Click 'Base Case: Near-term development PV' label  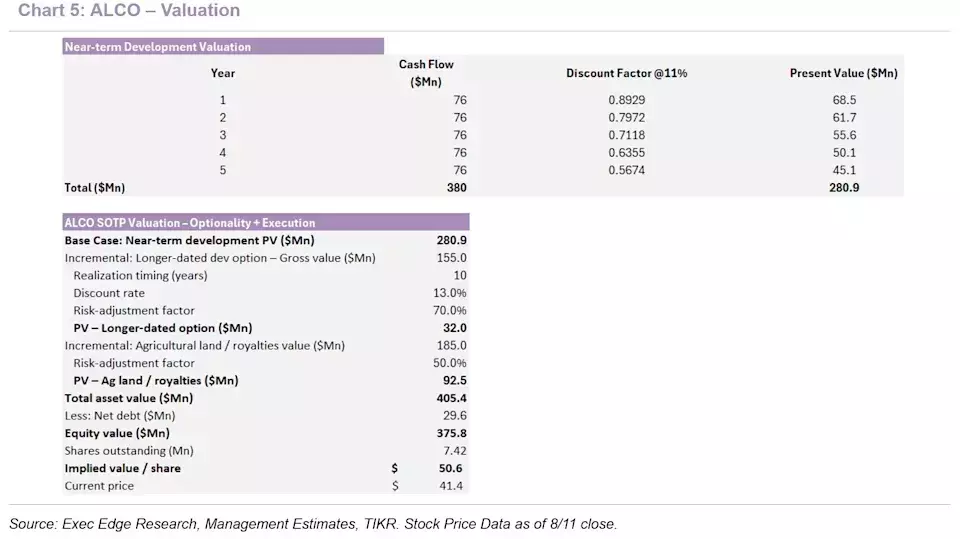(x=189, y=240)
